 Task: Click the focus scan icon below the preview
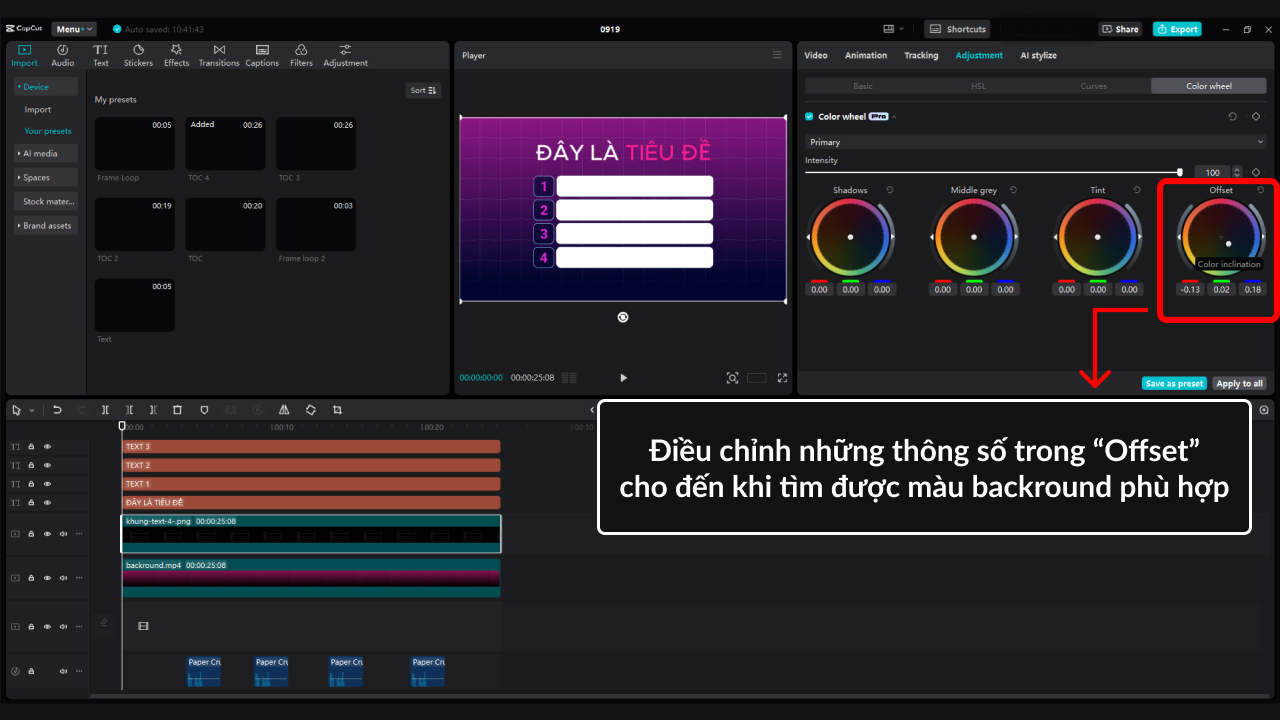[733, 378]
